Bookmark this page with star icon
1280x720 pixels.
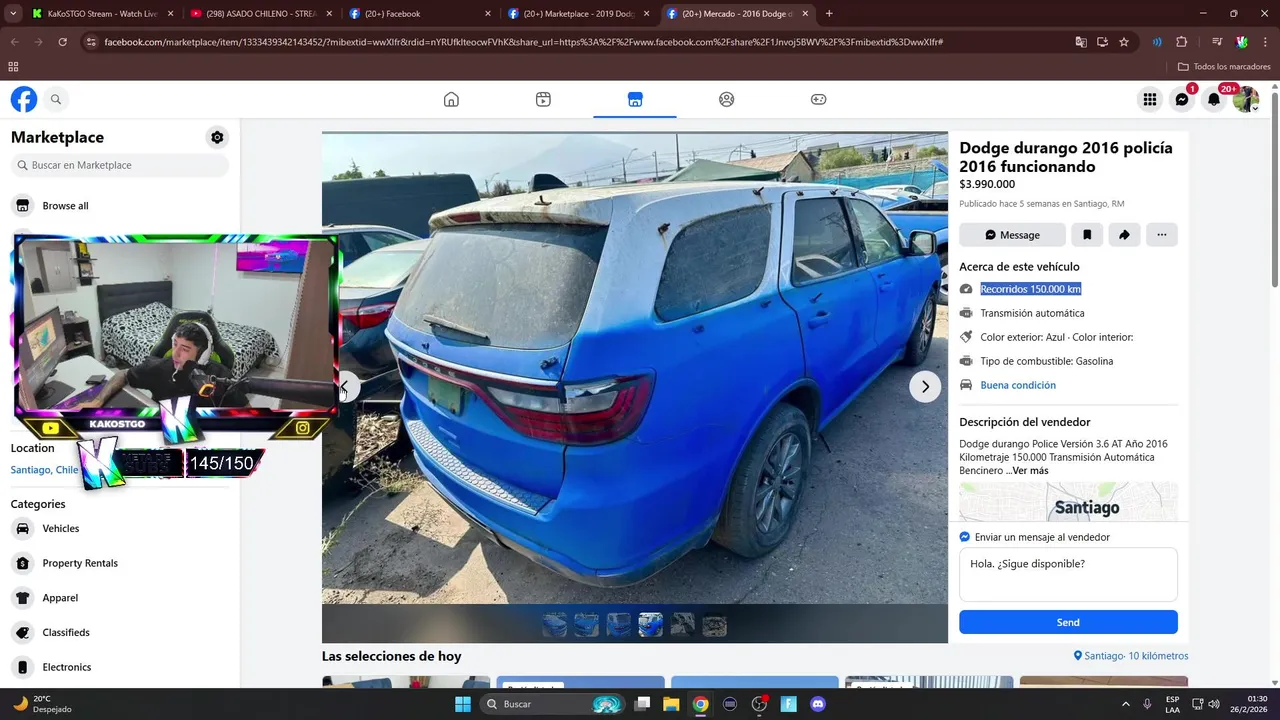coord(1124,42)
